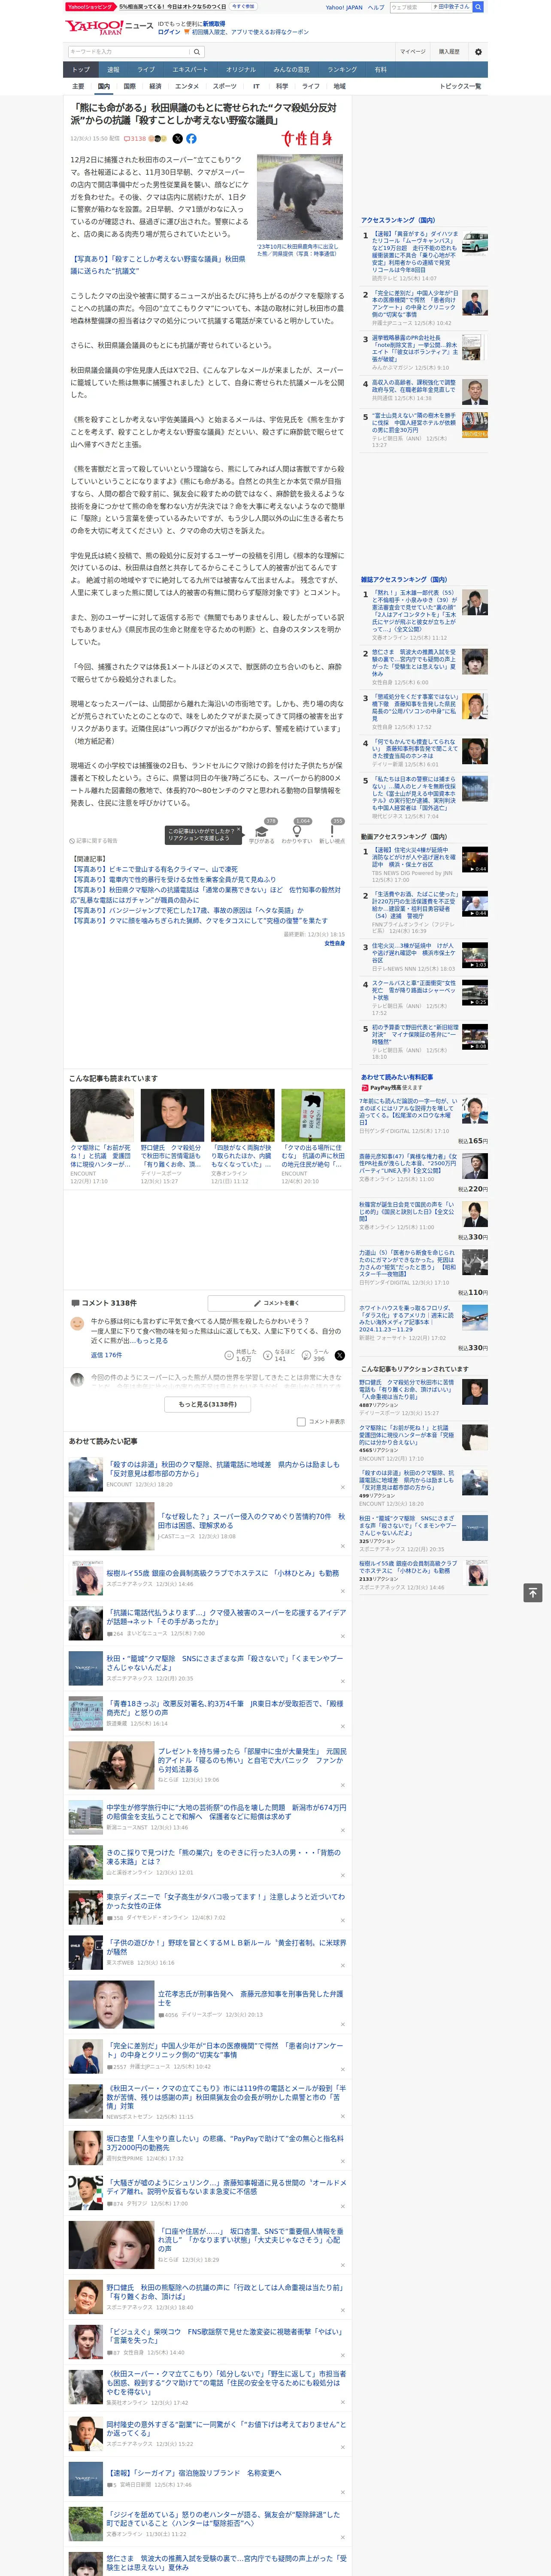Image resolution: width=551 pixels, height=2576 pixels.
Task: Click the Yahoo! JAPAN news logo
Action: pyautogui.click(x=109, y=27)
